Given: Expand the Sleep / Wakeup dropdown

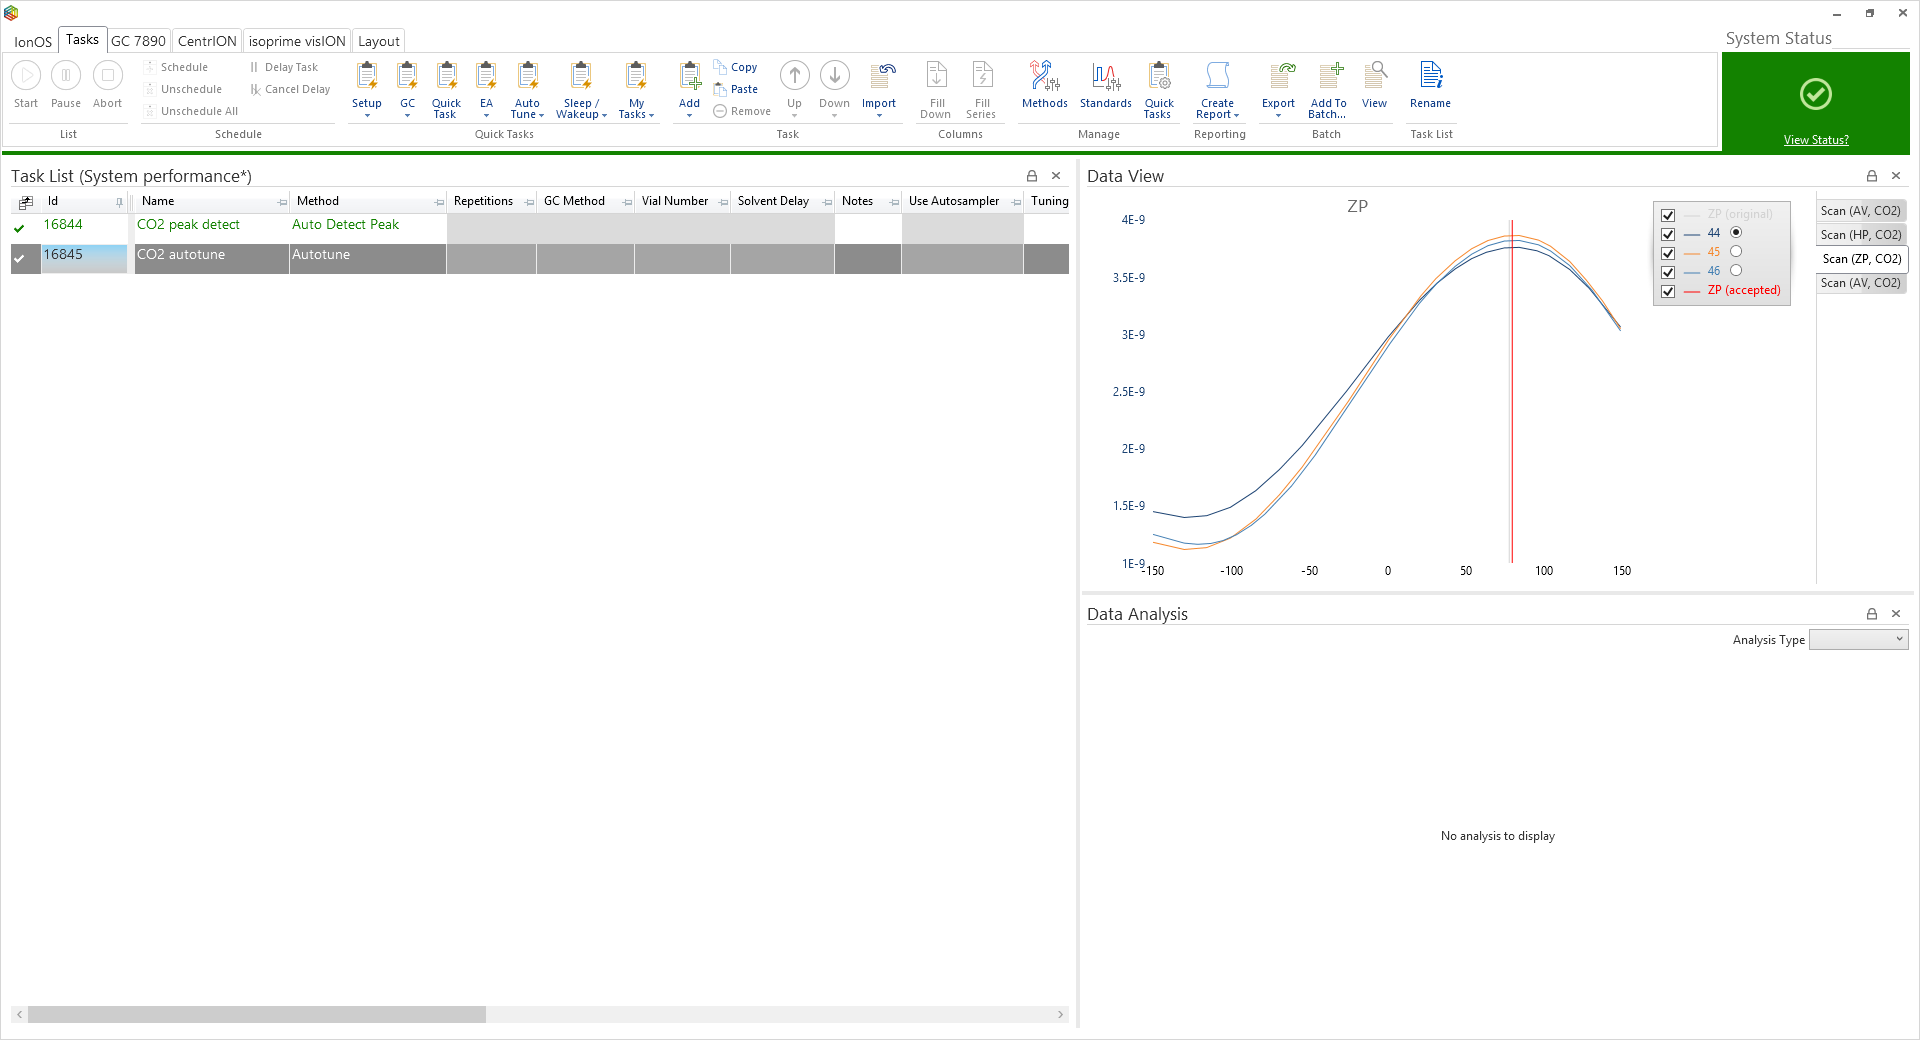Looking at the screenshot, I should point(581,108).
